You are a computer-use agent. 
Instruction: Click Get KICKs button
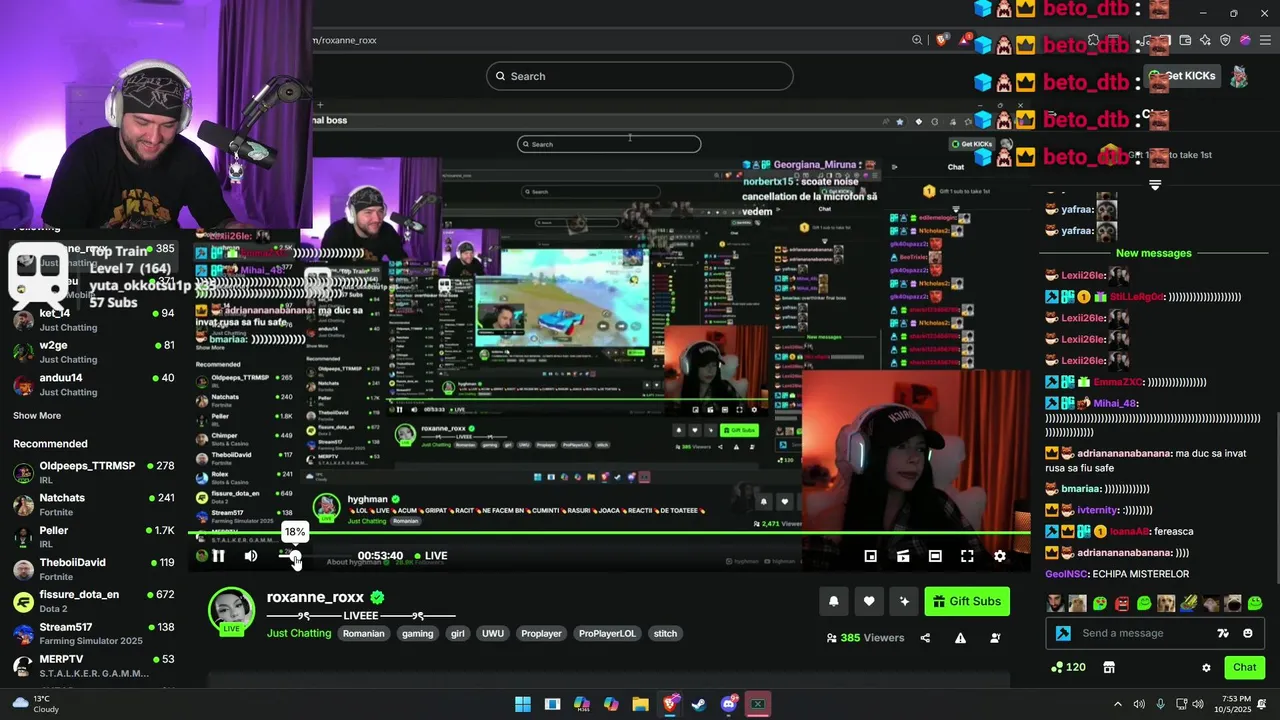[x=1184, y=76]
